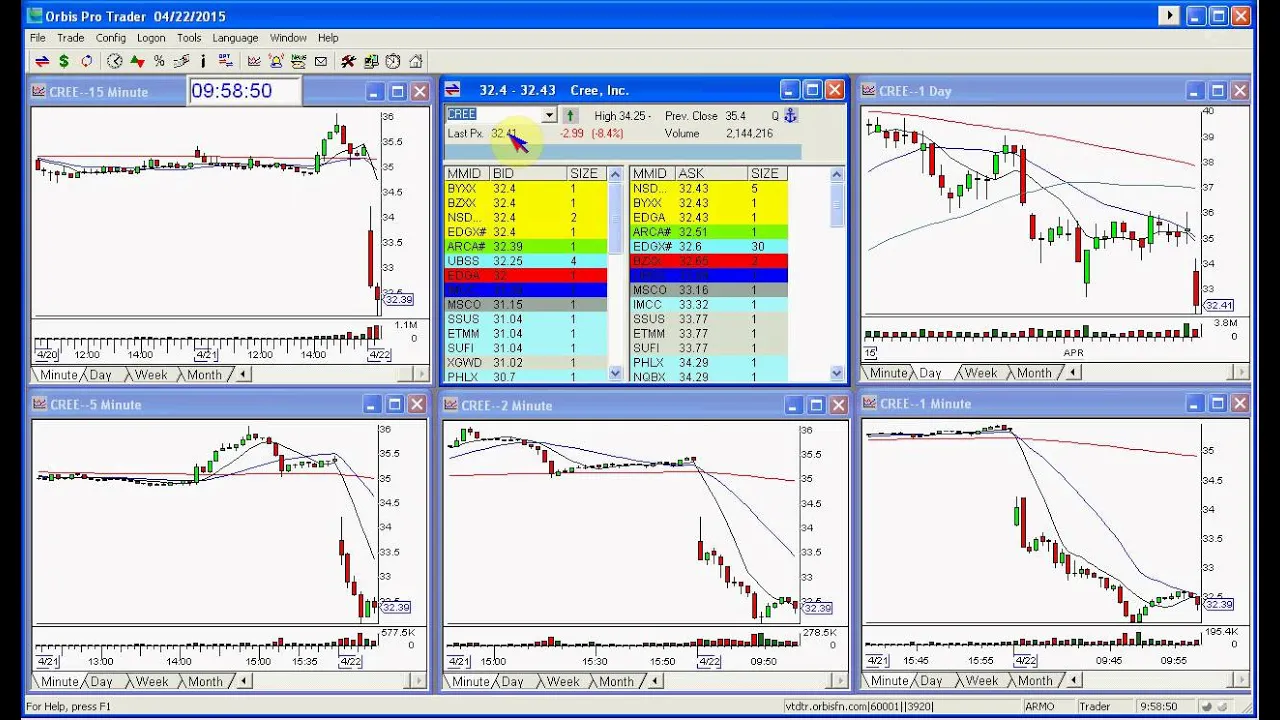Select Week tab in CREE--1 Day chart
1280x720 pixels.
[x=980, y=373]
